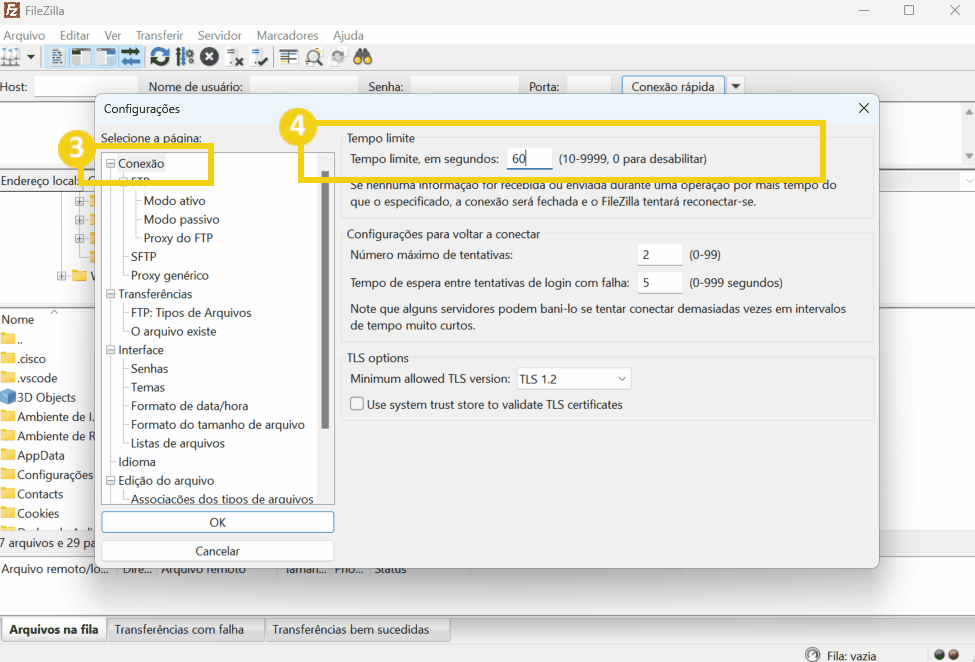Toggle the local directory tree icon
This screenshot has width=975, height=662.
pos(81,58)
